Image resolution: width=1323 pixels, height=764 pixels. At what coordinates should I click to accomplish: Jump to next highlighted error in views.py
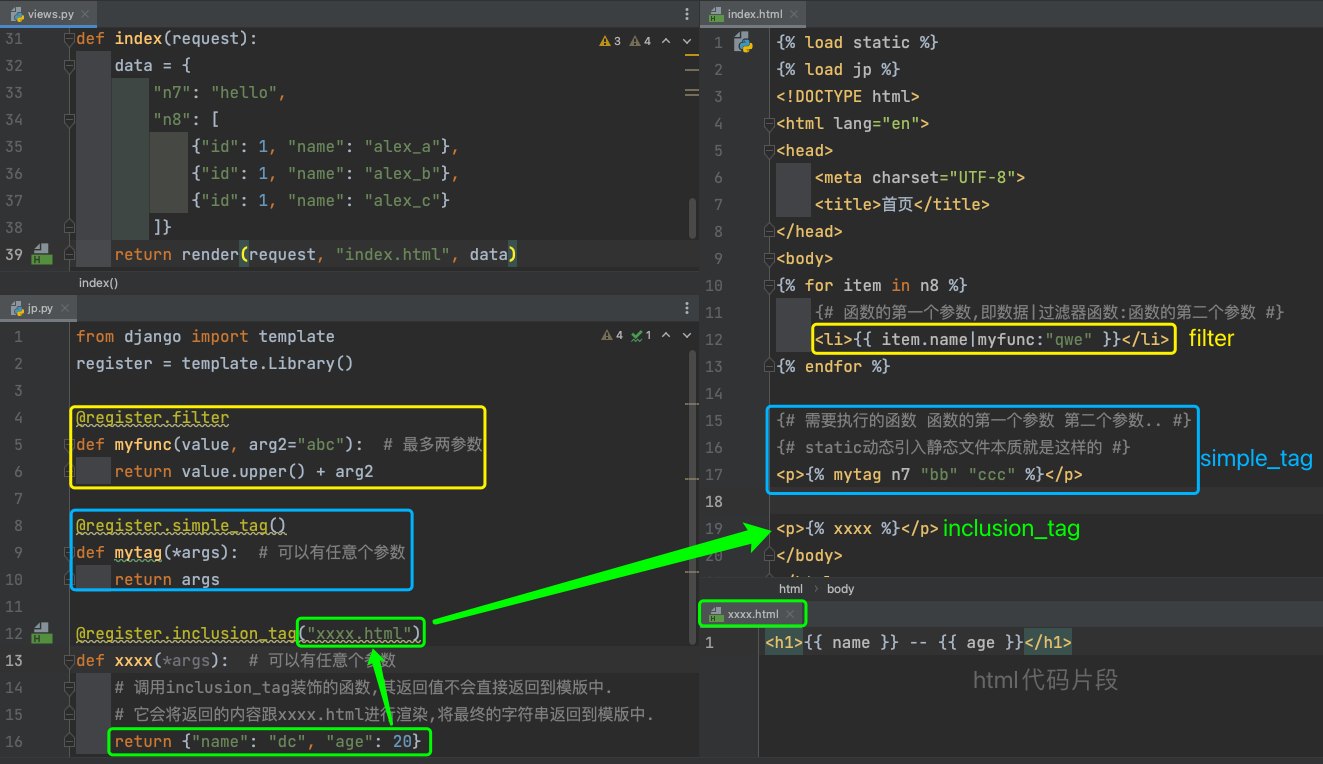click(x=687, y=41)
